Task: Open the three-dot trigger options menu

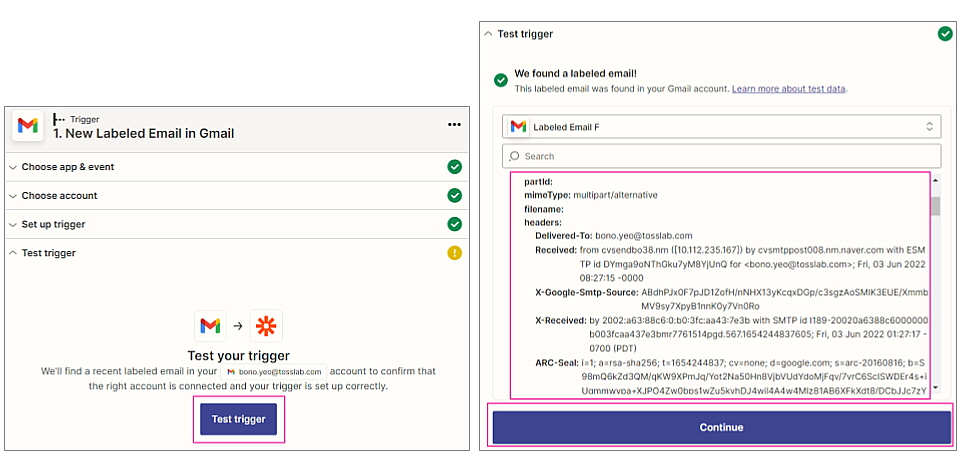Action: [454, 125]
